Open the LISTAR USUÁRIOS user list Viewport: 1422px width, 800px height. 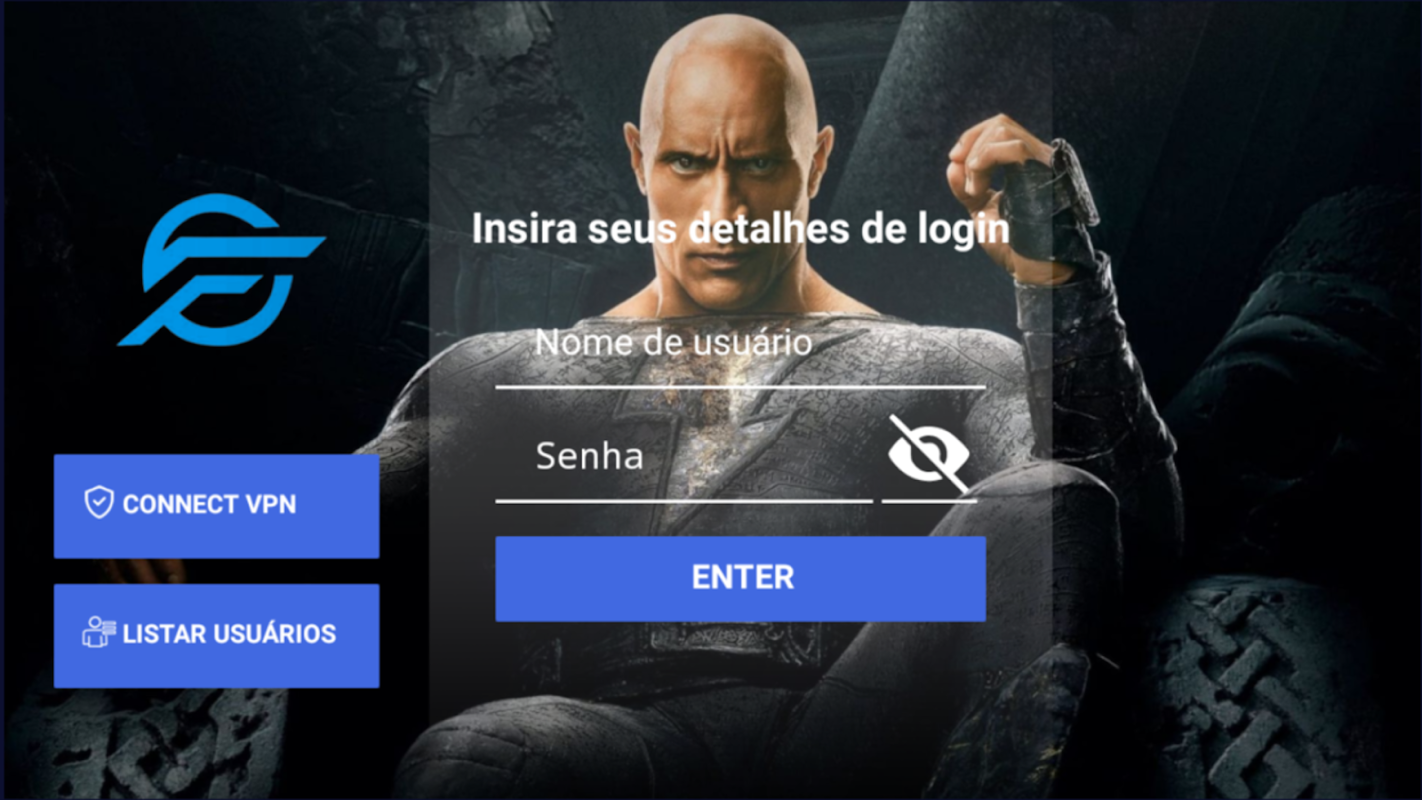[x=216, y=636]
